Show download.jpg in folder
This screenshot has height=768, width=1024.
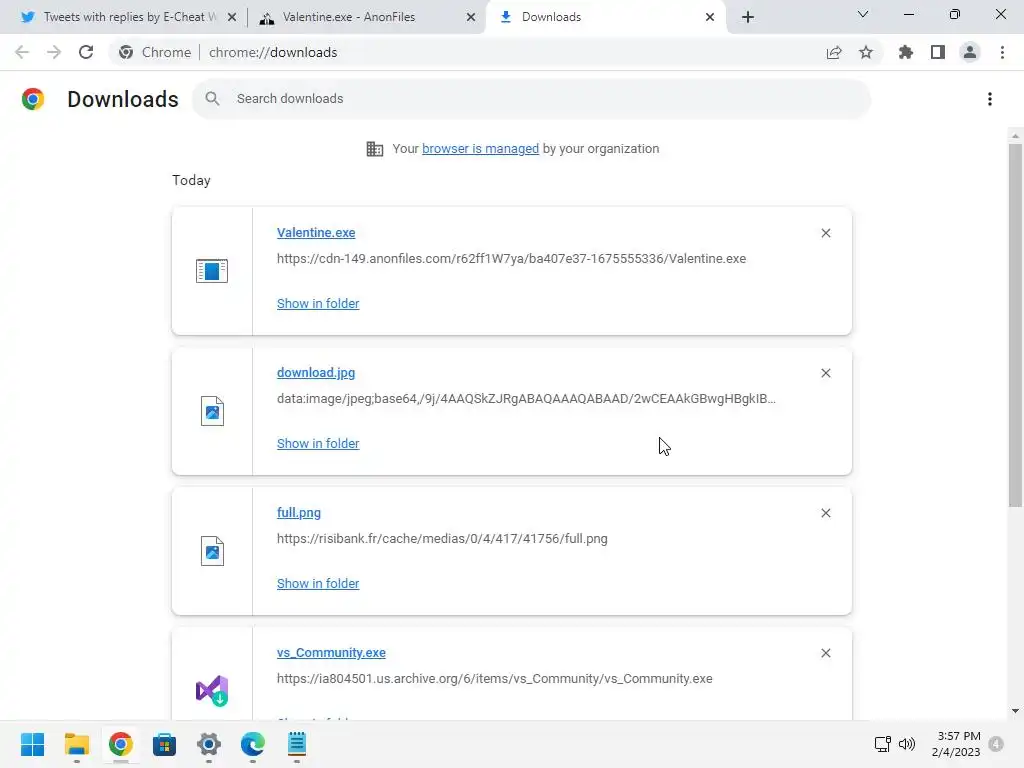318,443
